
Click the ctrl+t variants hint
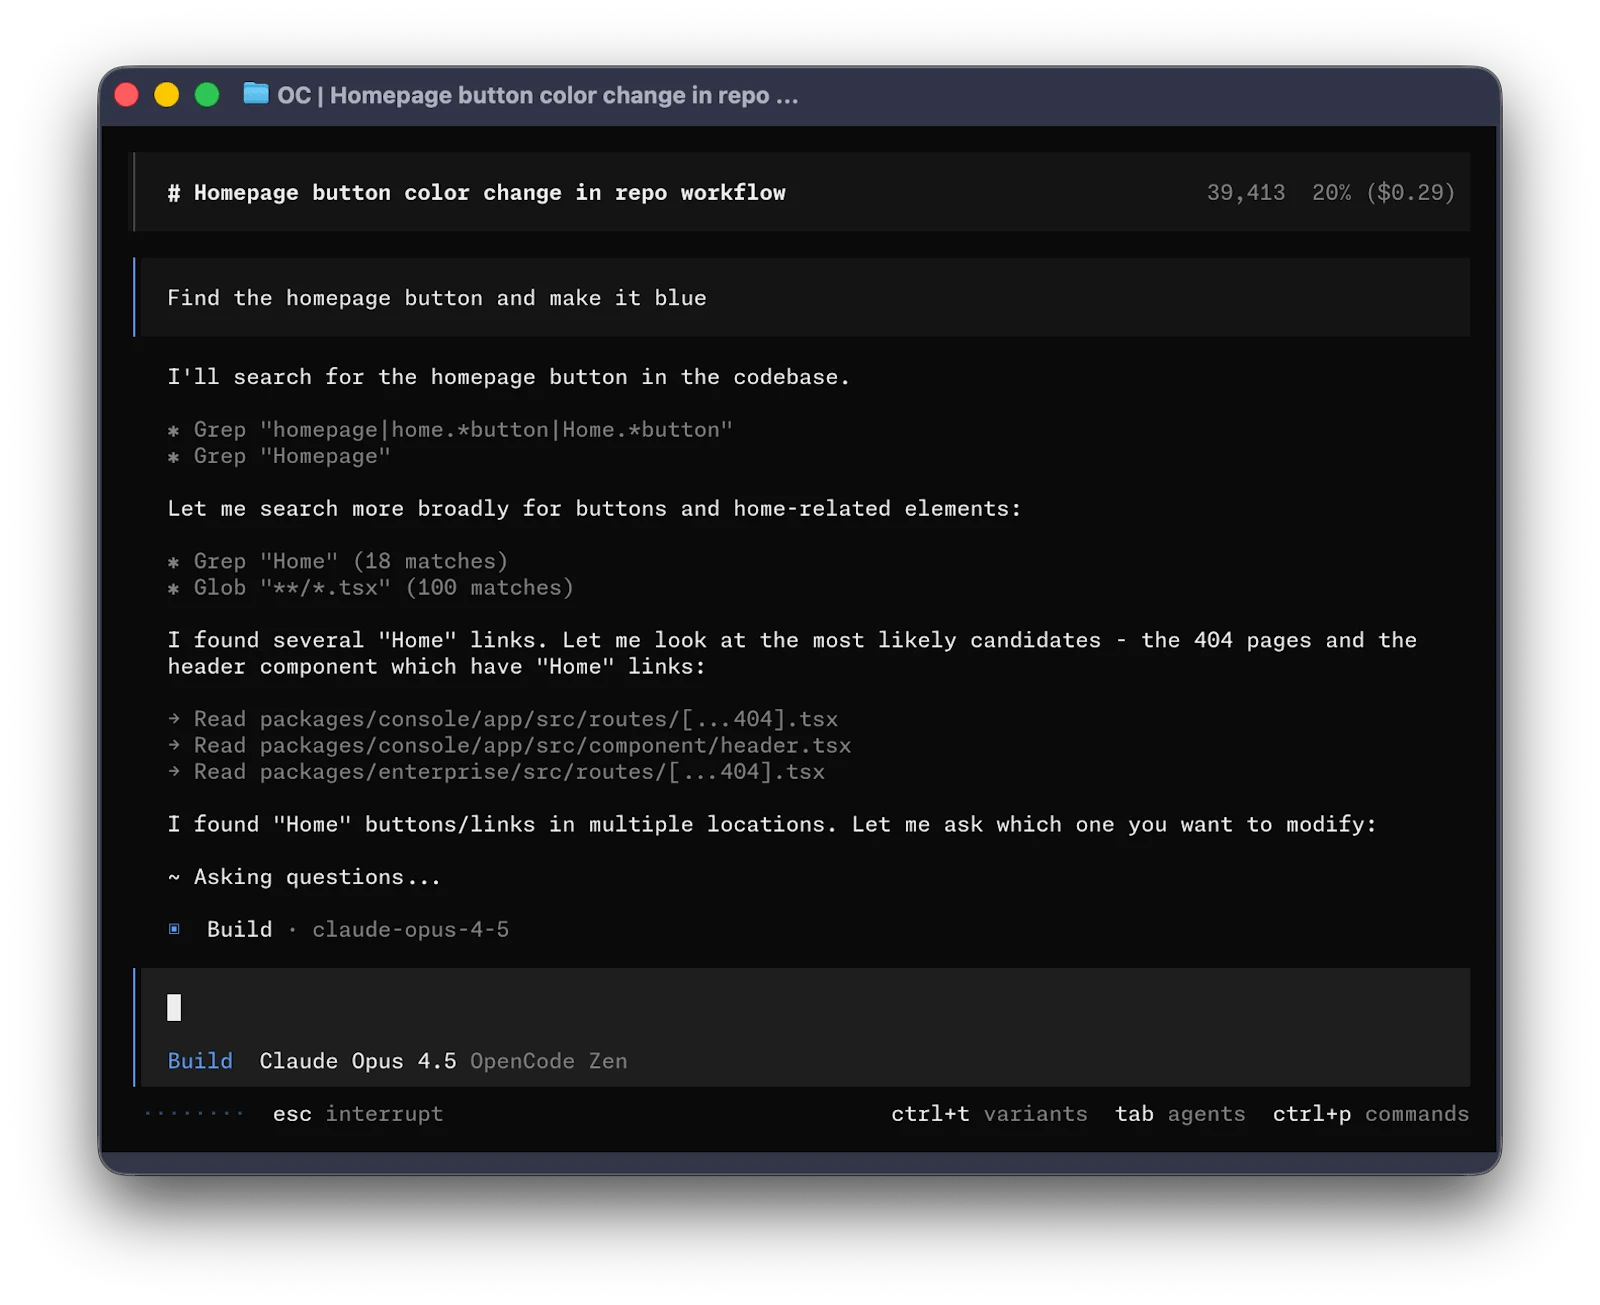(989, 1114)
